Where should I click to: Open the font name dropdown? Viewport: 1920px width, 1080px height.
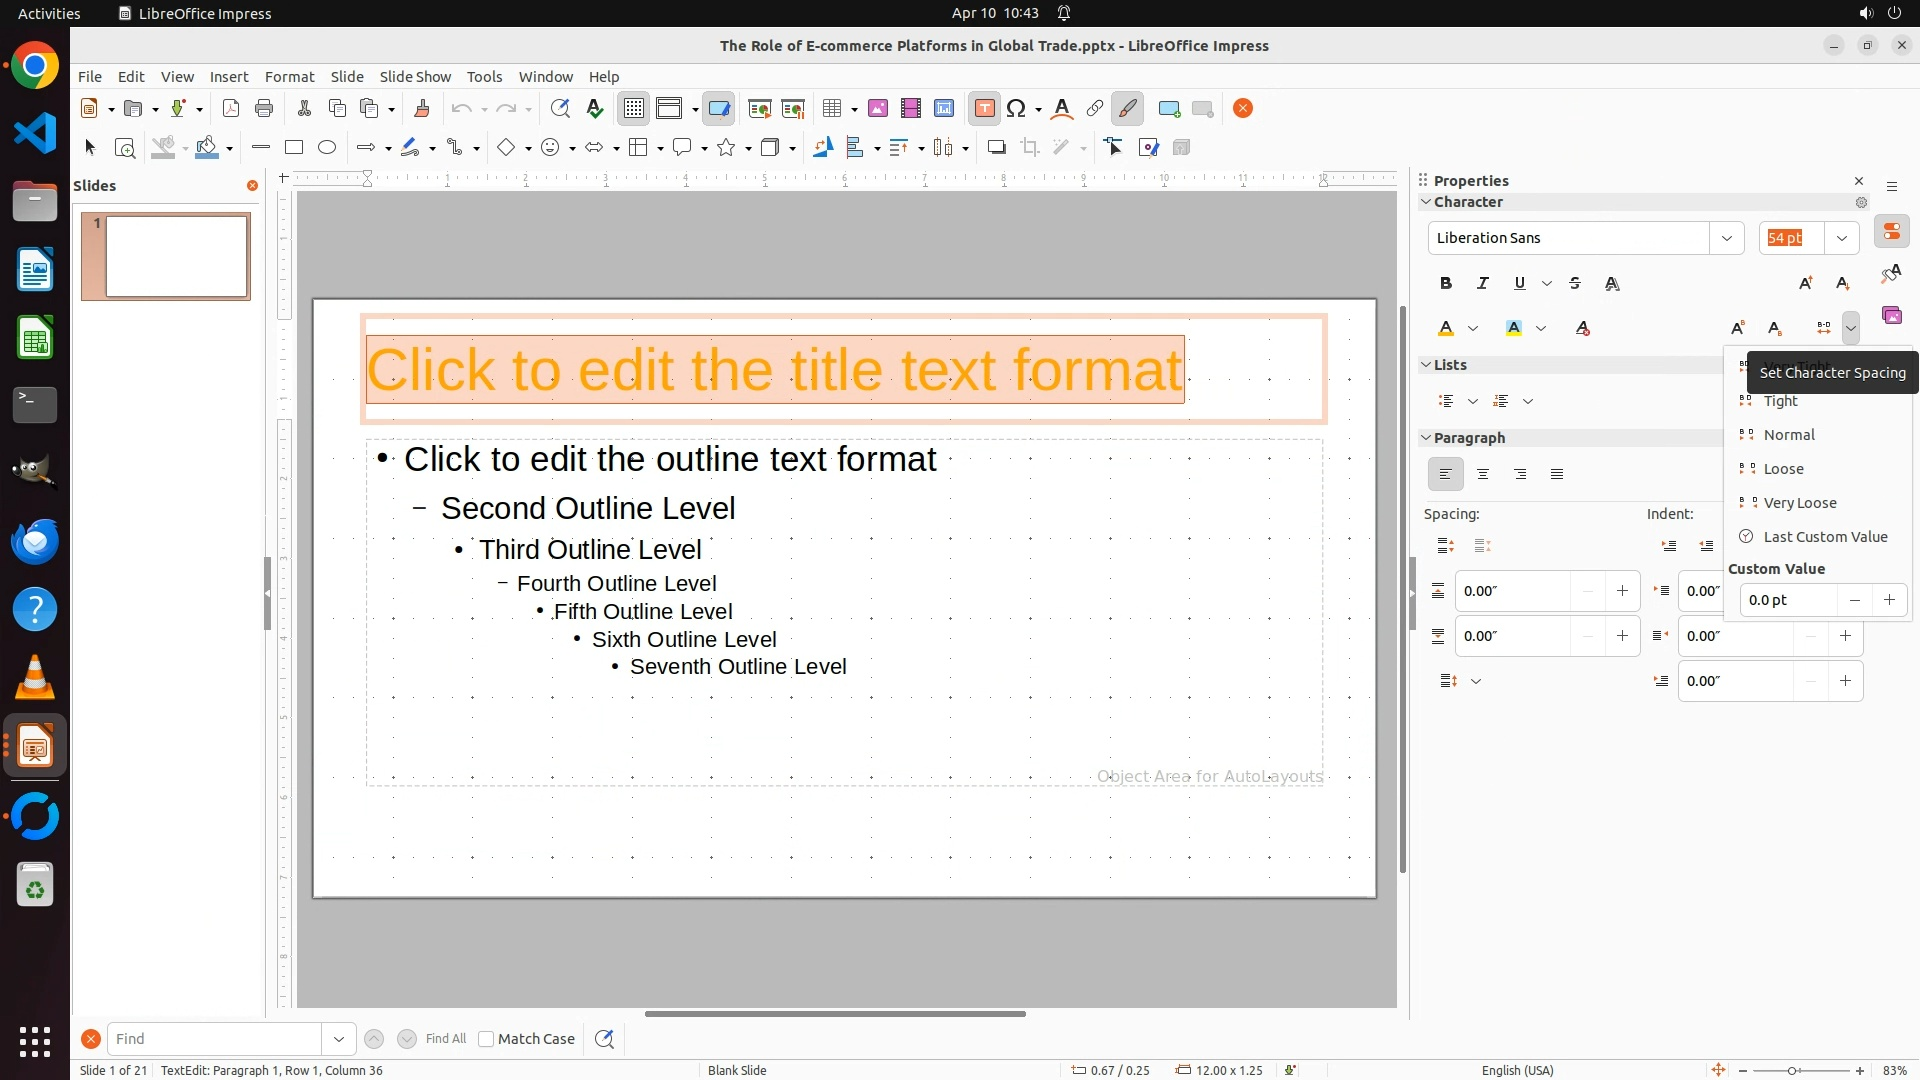pos(1726,238)
